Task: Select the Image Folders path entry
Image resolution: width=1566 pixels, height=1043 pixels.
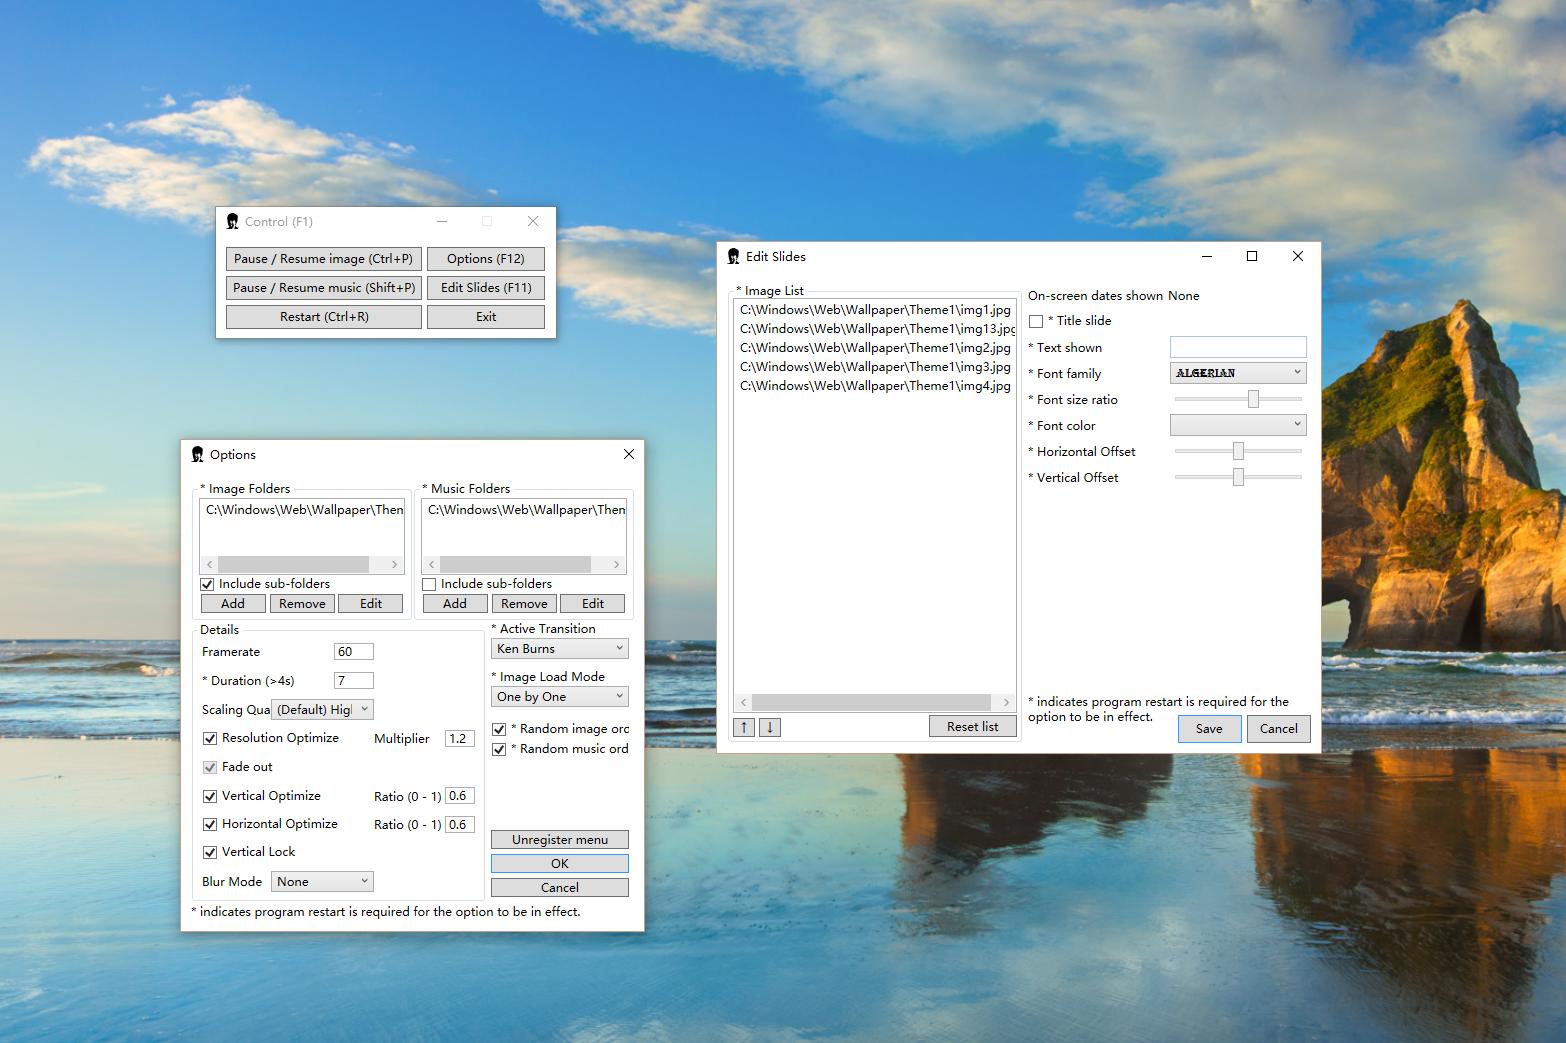Action: (x=303, y=510)
